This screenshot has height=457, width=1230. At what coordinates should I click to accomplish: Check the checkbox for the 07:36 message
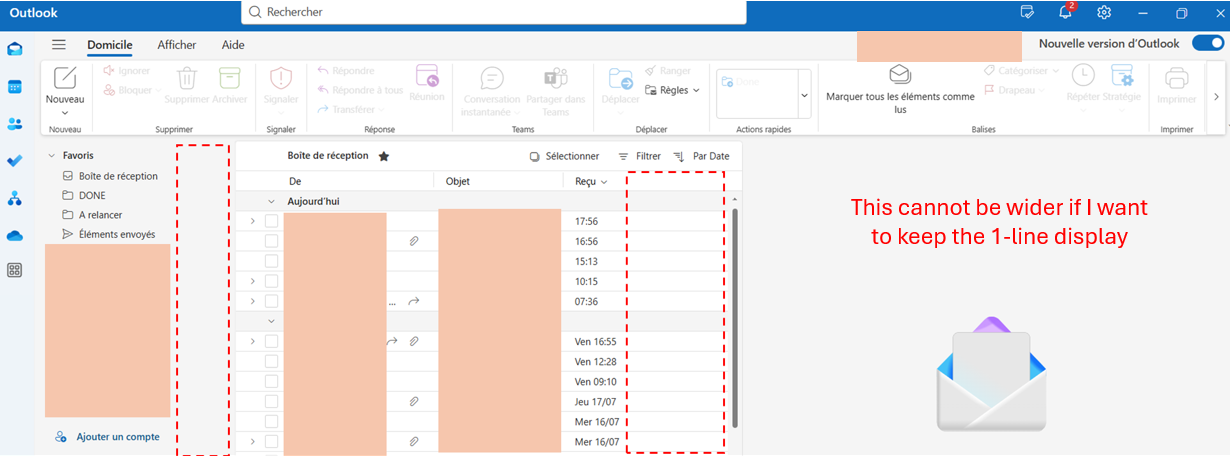[x=271, y=301]
